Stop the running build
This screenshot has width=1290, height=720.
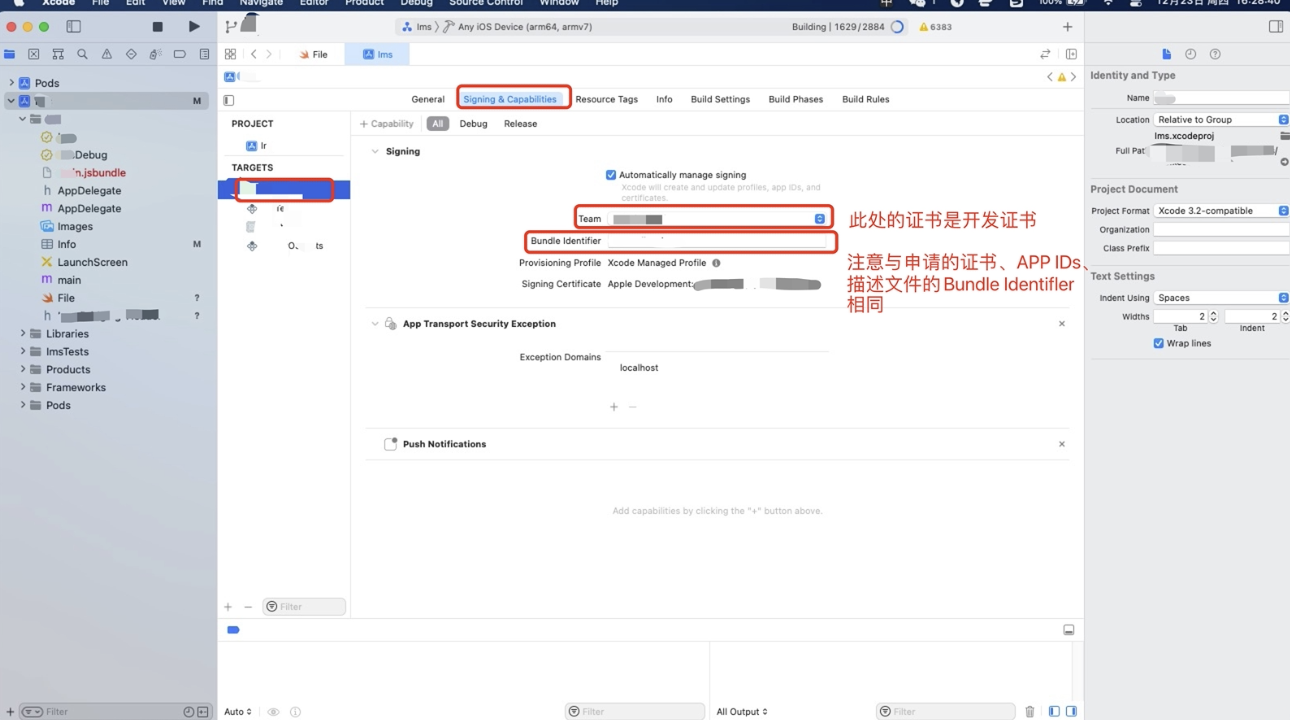pos(157,27)
